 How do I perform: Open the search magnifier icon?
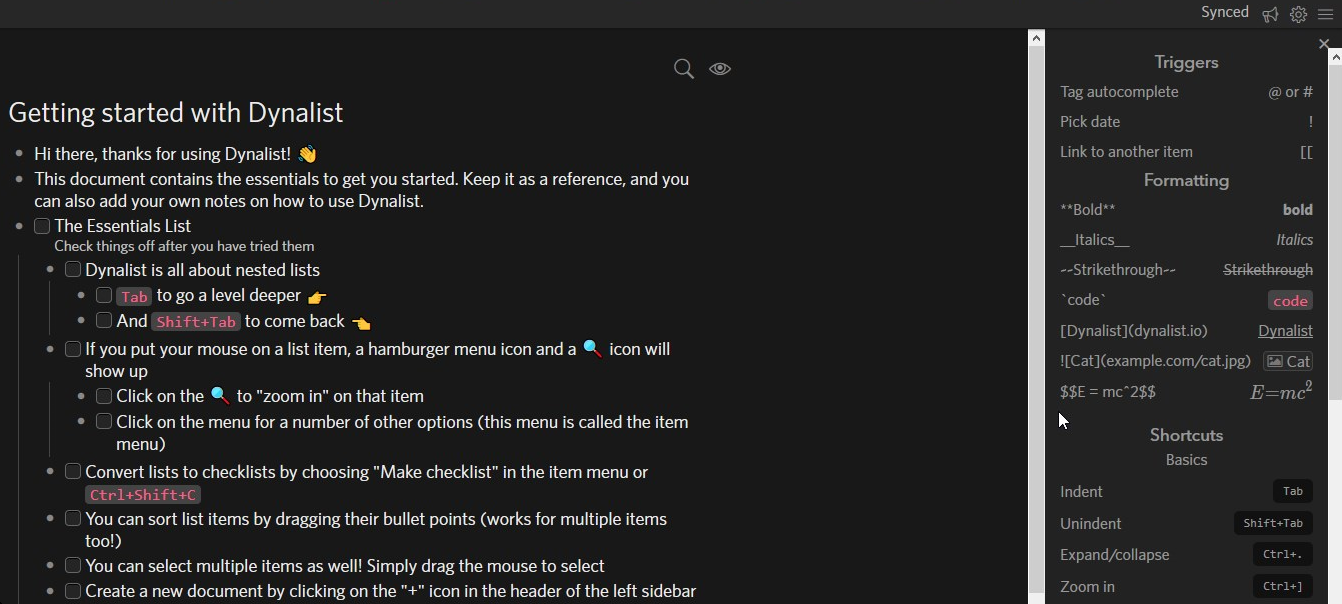pyautogui.click(x=684, y=69)
